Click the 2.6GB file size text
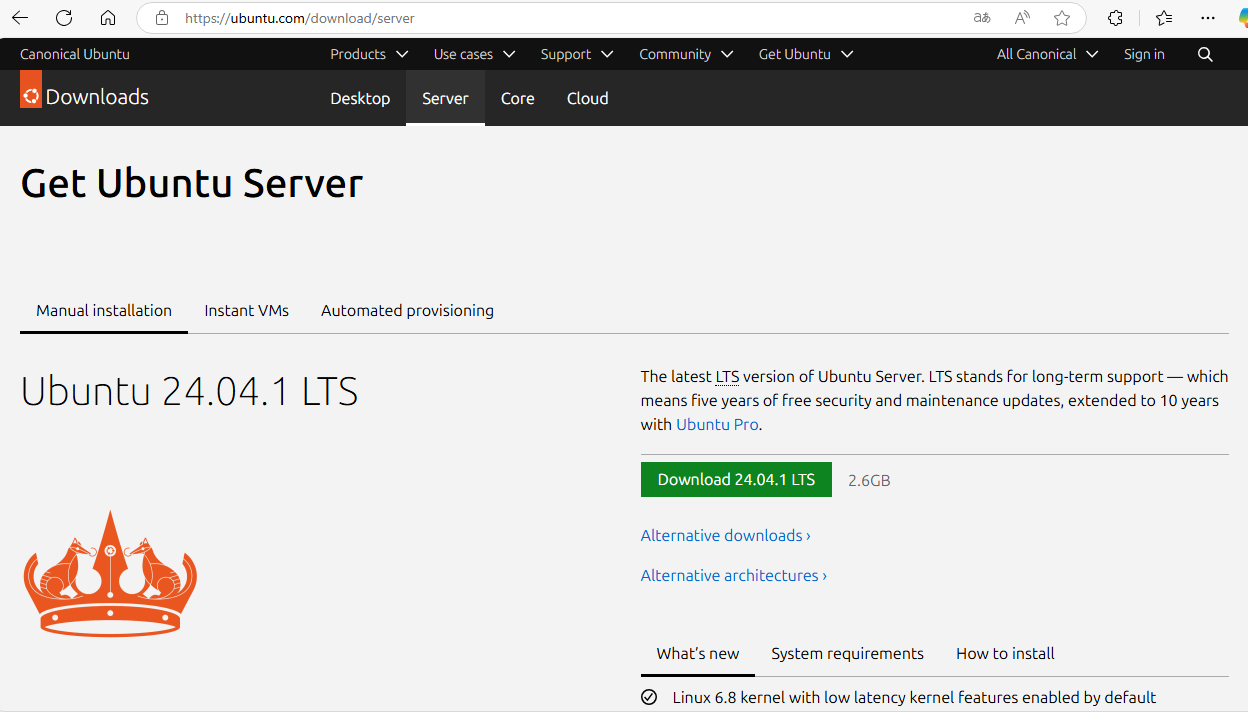The height and width of the screenshot is (712, 1248). 869,480
